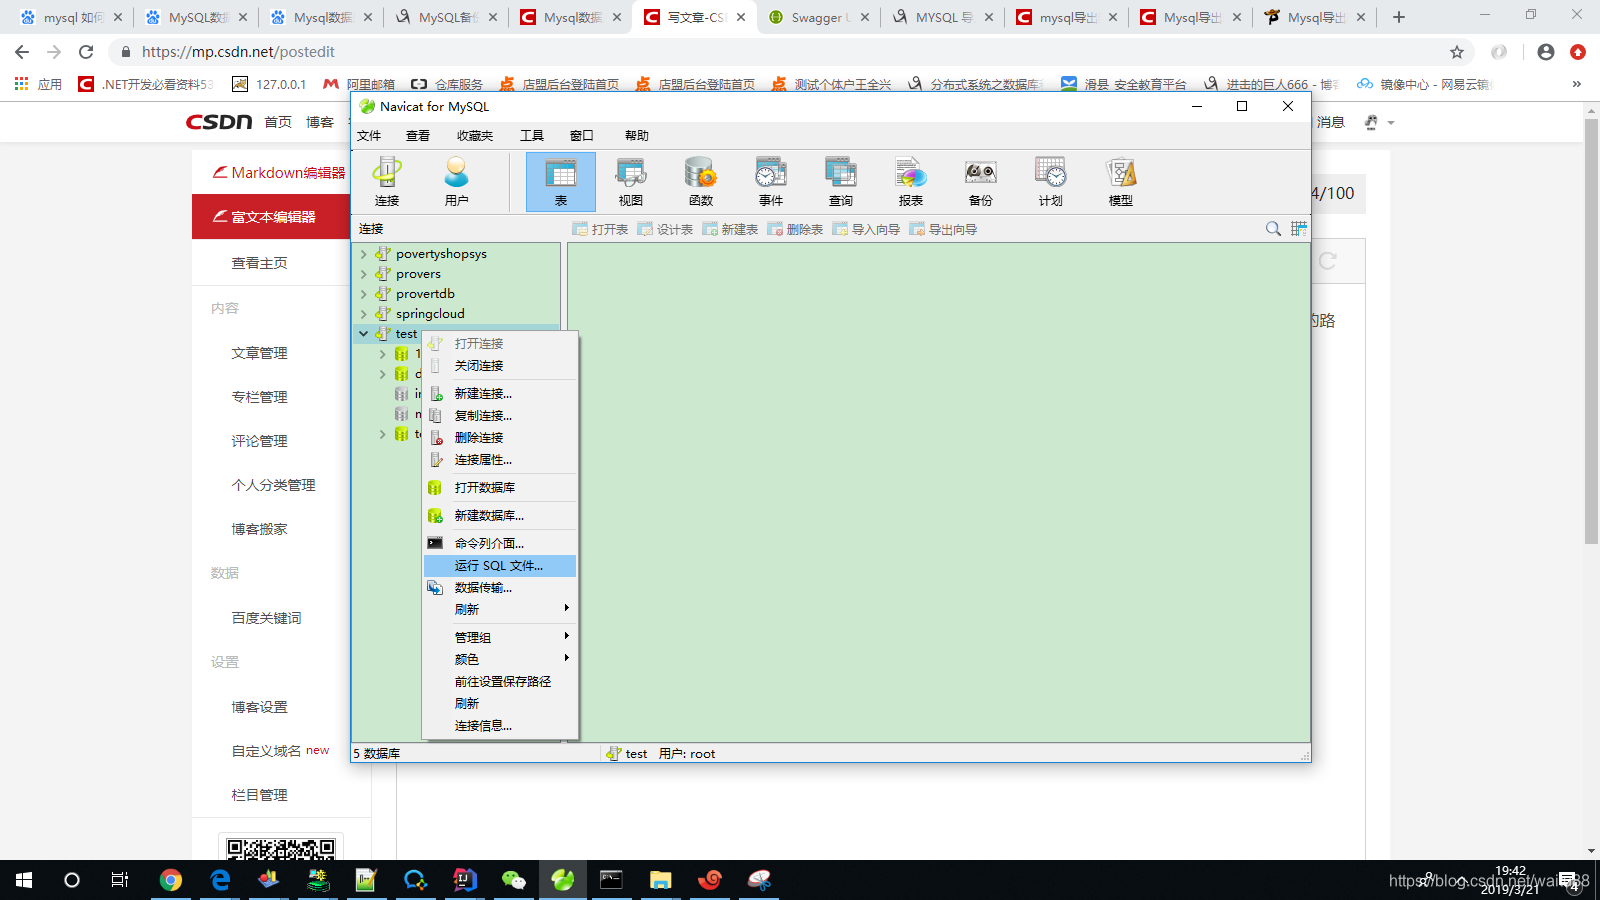Open WeChat from the Windows taskbar
Image resolution: width=1600 pixels, height=900 pixels.
coord(513,880)
